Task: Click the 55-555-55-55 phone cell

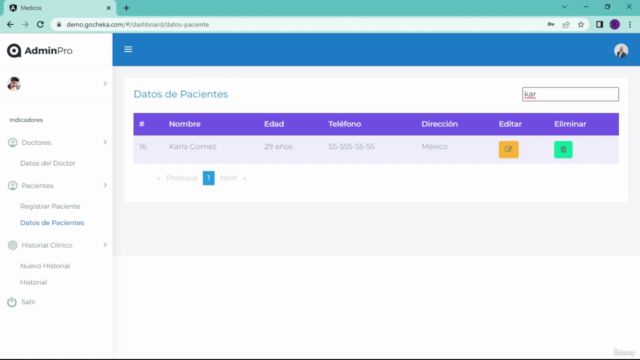Action: 351,147
